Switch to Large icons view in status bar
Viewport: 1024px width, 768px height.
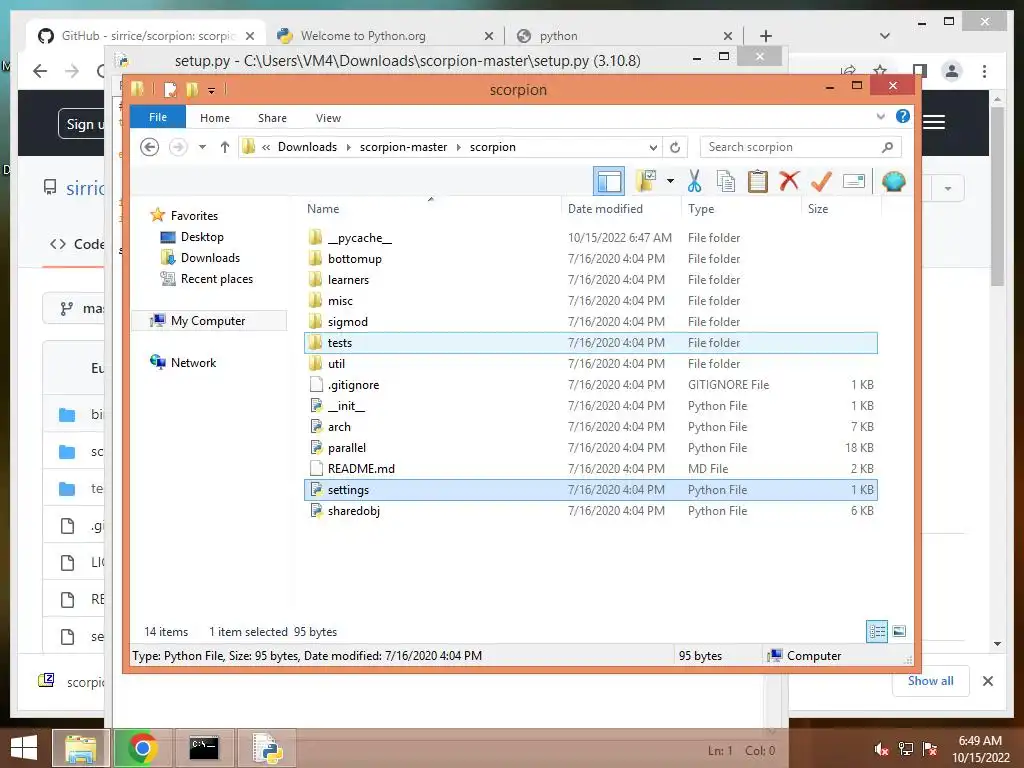tap(899, 631)
